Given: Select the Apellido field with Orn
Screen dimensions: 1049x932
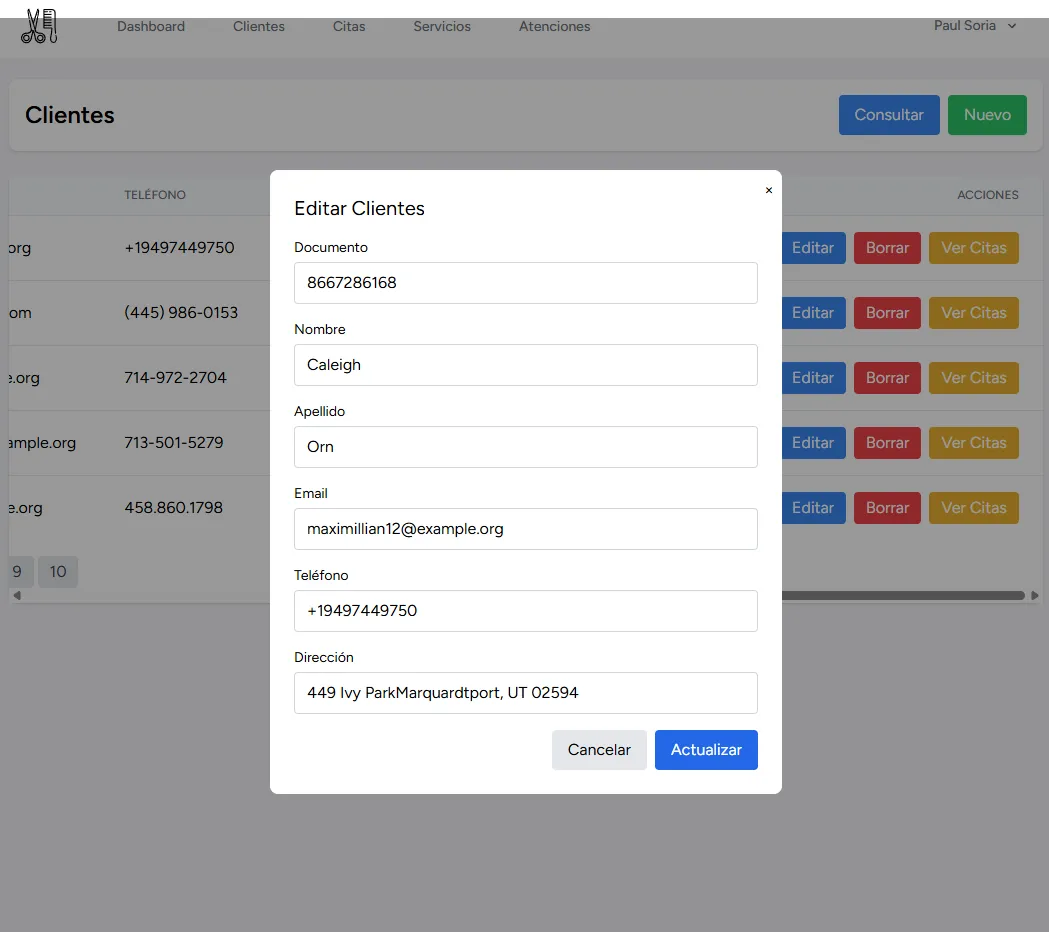Looking at the screenshot, I should click(x=525, y=447).
